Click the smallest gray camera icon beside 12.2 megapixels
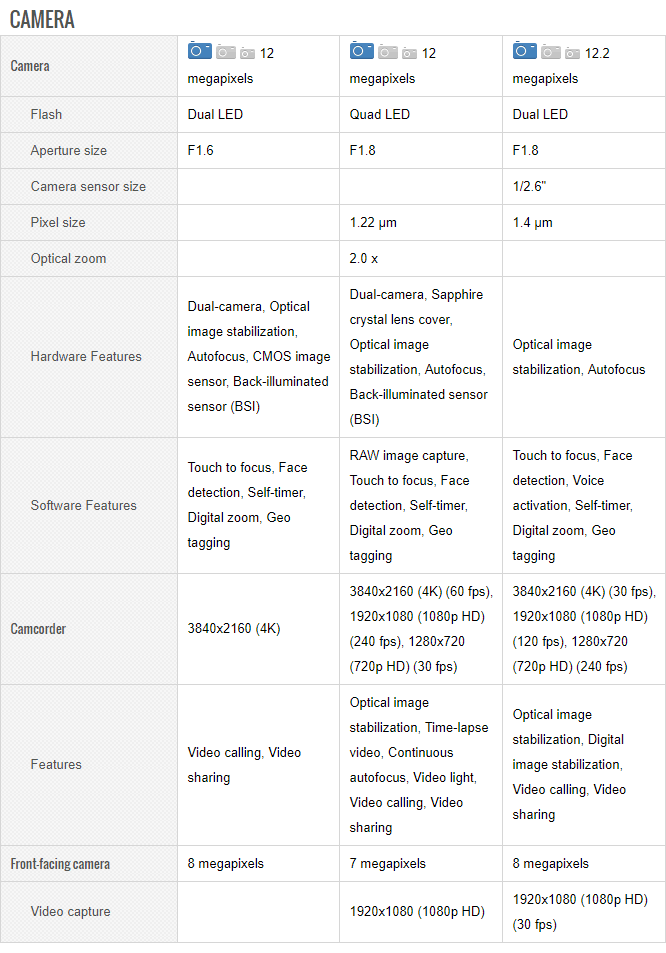Viewport: 666px width, 953px height. point(572,53)
